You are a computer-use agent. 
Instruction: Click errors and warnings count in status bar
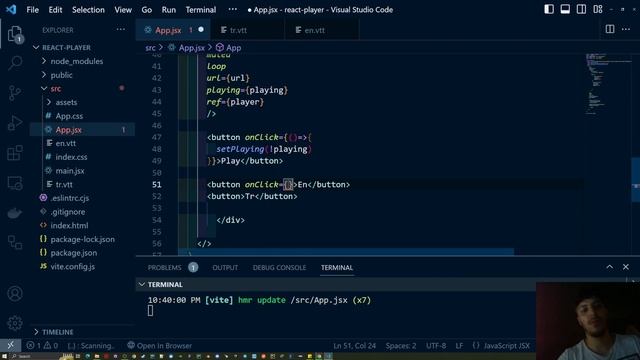click(42, 345)
